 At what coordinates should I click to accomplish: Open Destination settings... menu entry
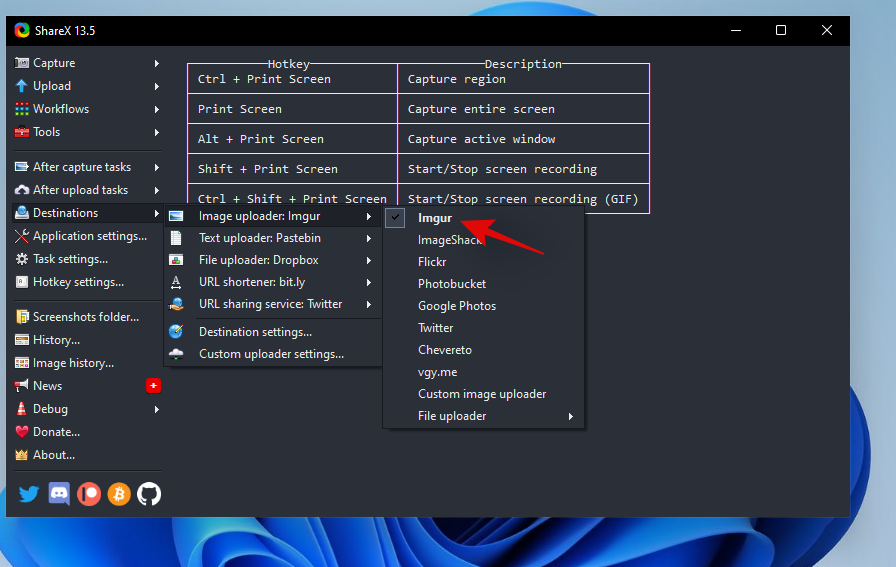point(273,332)
